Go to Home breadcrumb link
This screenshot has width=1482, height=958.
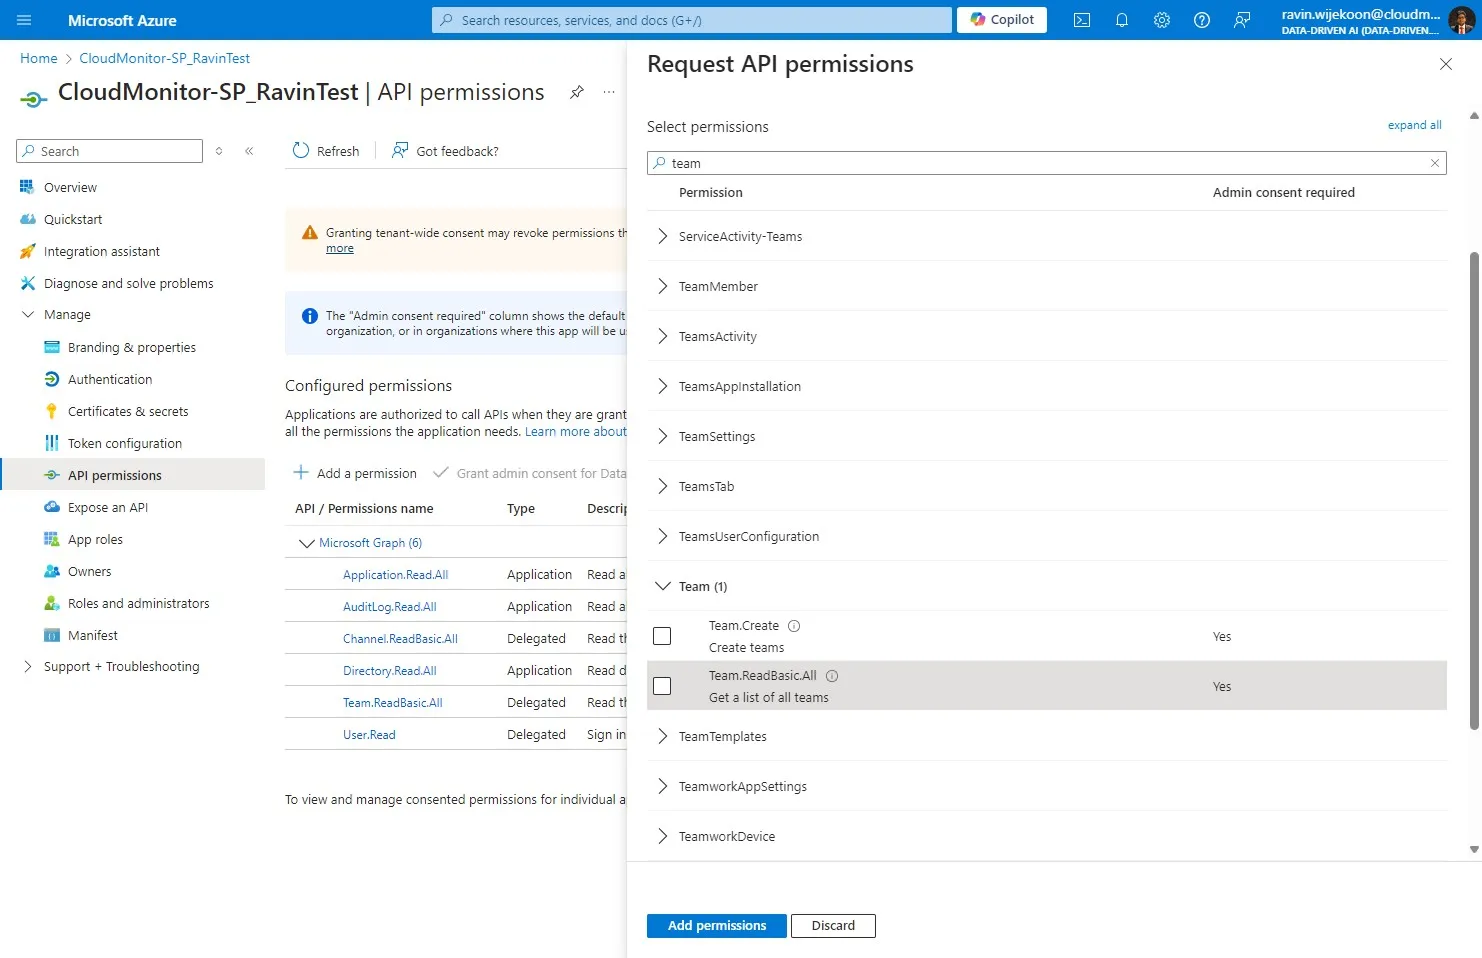[x=39, y=58]
